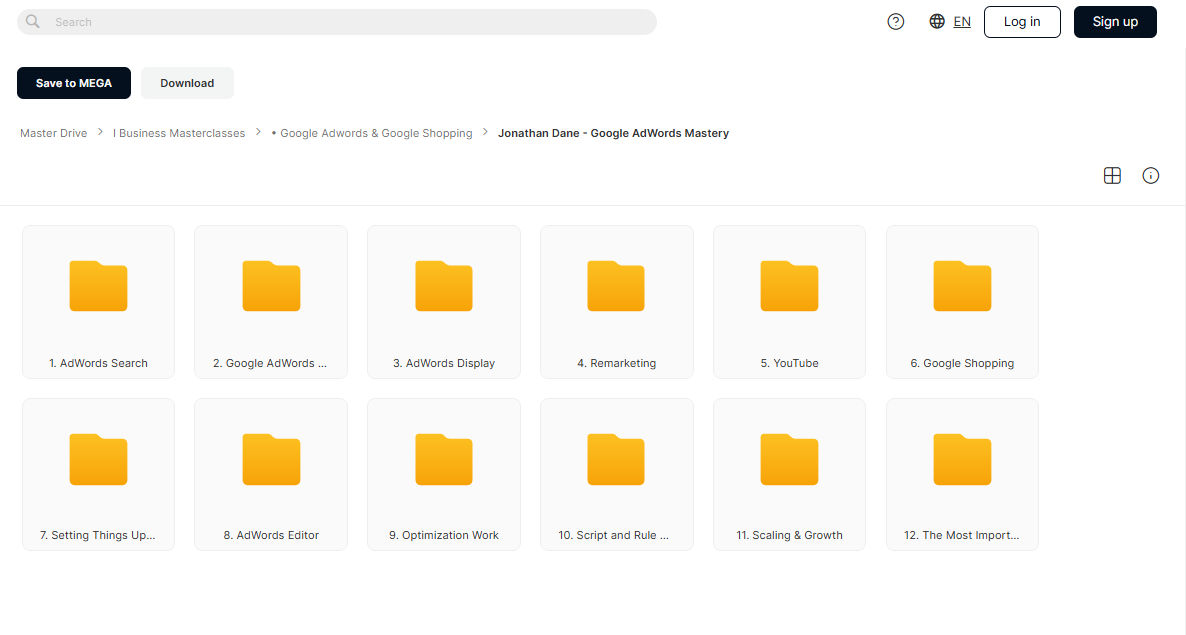This screenshot has height=635, width=1186.
Task: Open the 11. Scaling & Growth folder icon
Action: coord(789,459)
